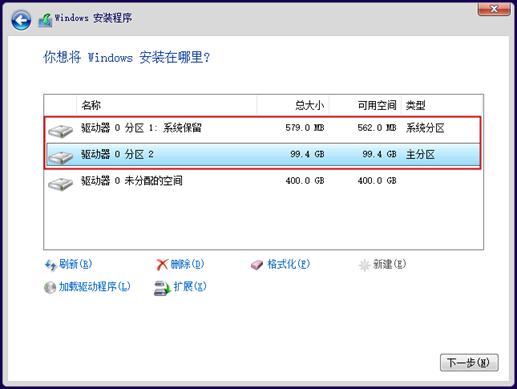Screen dimensions: 517x389
Task: Open 加载驱动程序(L) load driver link
Action: [94, 286]
